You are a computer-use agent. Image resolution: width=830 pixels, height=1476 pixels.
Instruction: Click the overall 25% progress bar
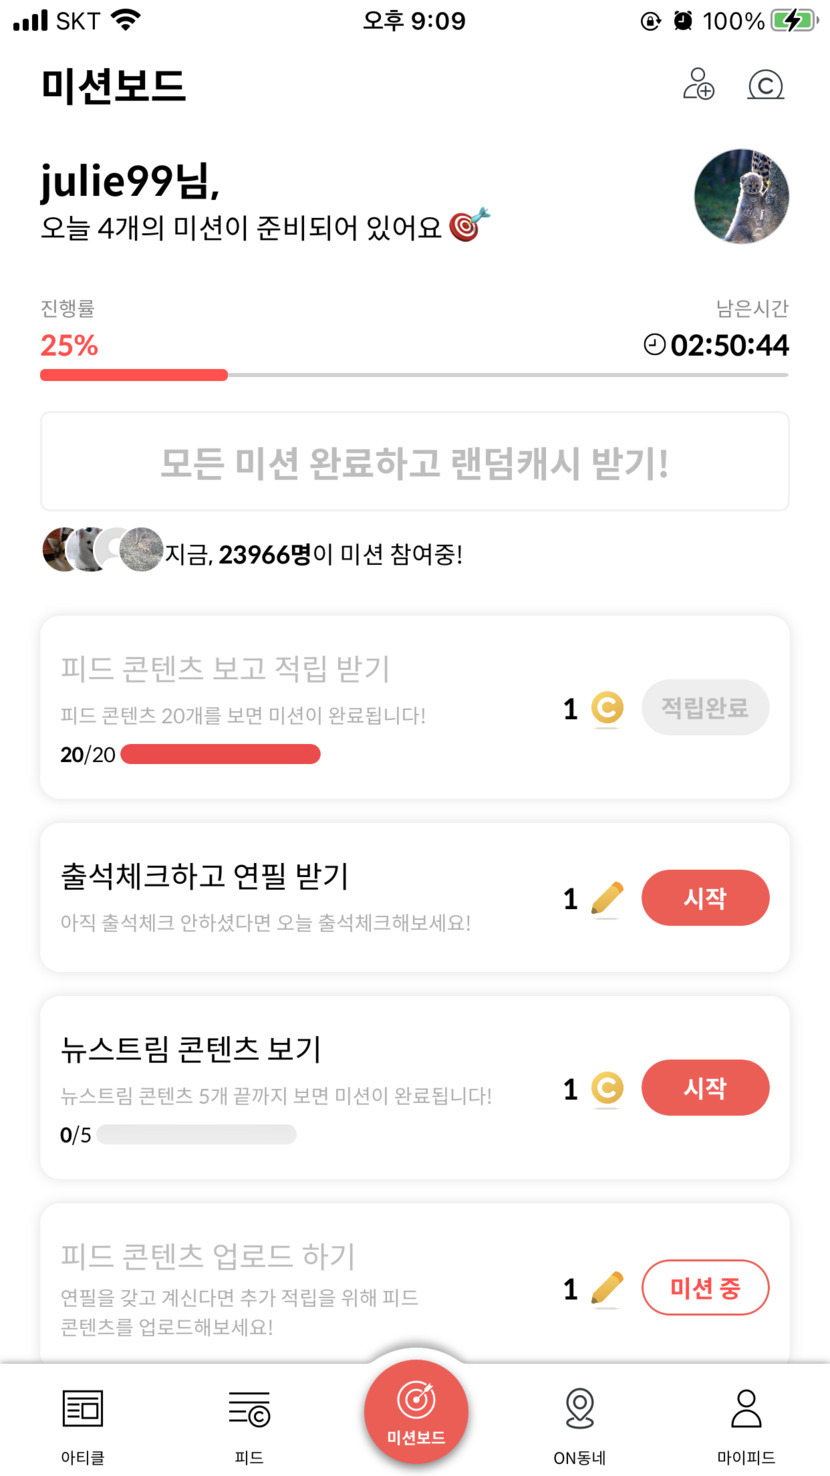click(414, 375)
